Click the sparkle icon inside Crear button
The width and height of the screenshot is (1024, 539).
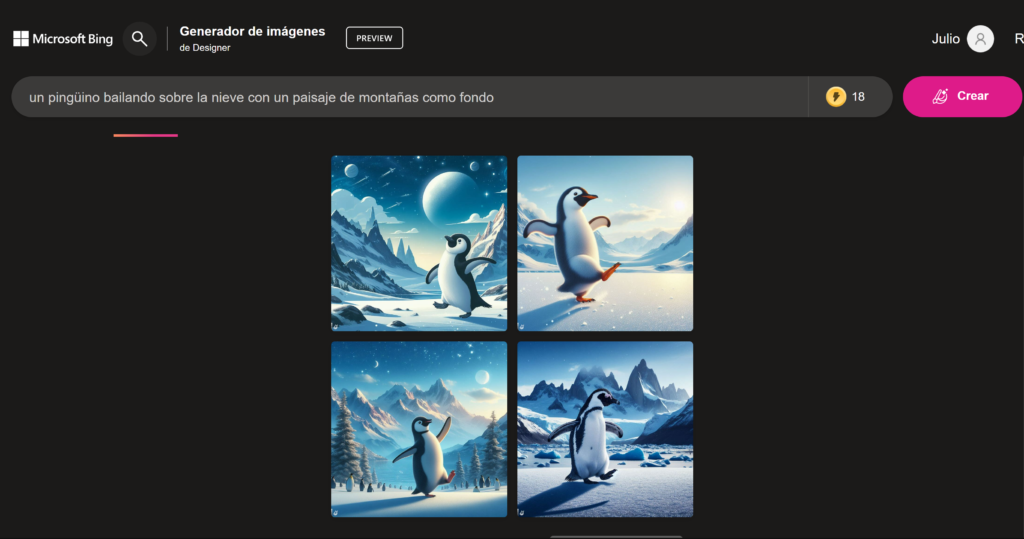coord(940,97)
